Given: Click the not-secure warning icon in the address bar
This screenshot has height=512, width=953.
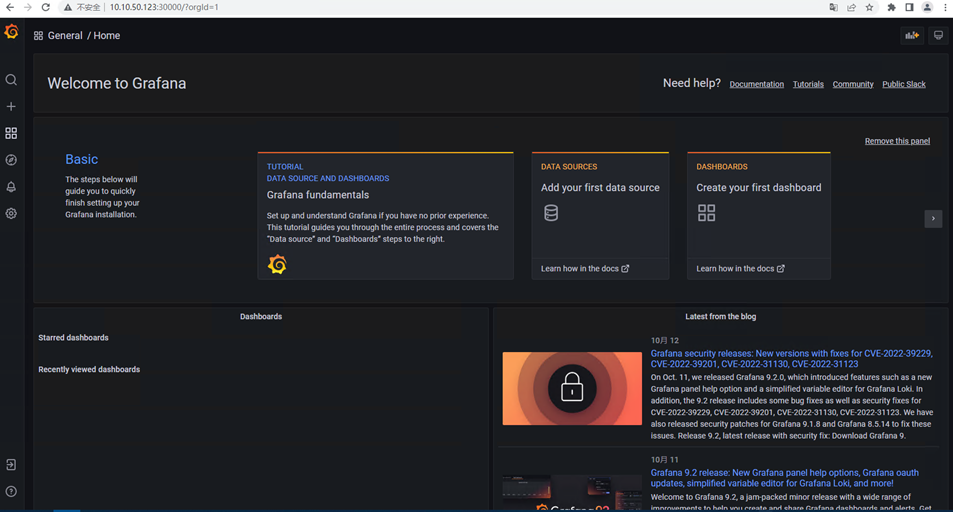Looking at the screenshot, I should [67, 7].
